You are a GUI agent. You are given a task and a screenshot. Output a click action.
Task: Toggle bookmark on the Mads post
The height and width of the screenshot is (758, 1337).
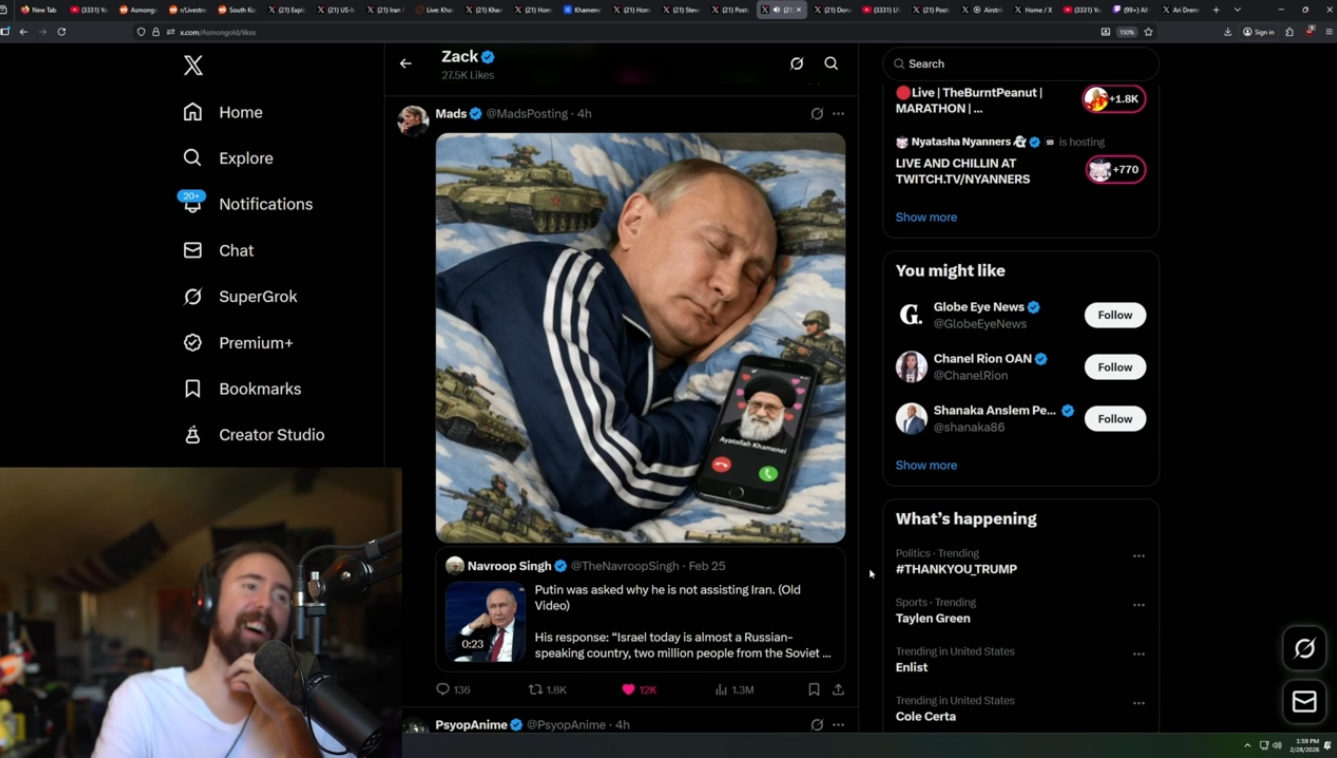coord(814,689)
